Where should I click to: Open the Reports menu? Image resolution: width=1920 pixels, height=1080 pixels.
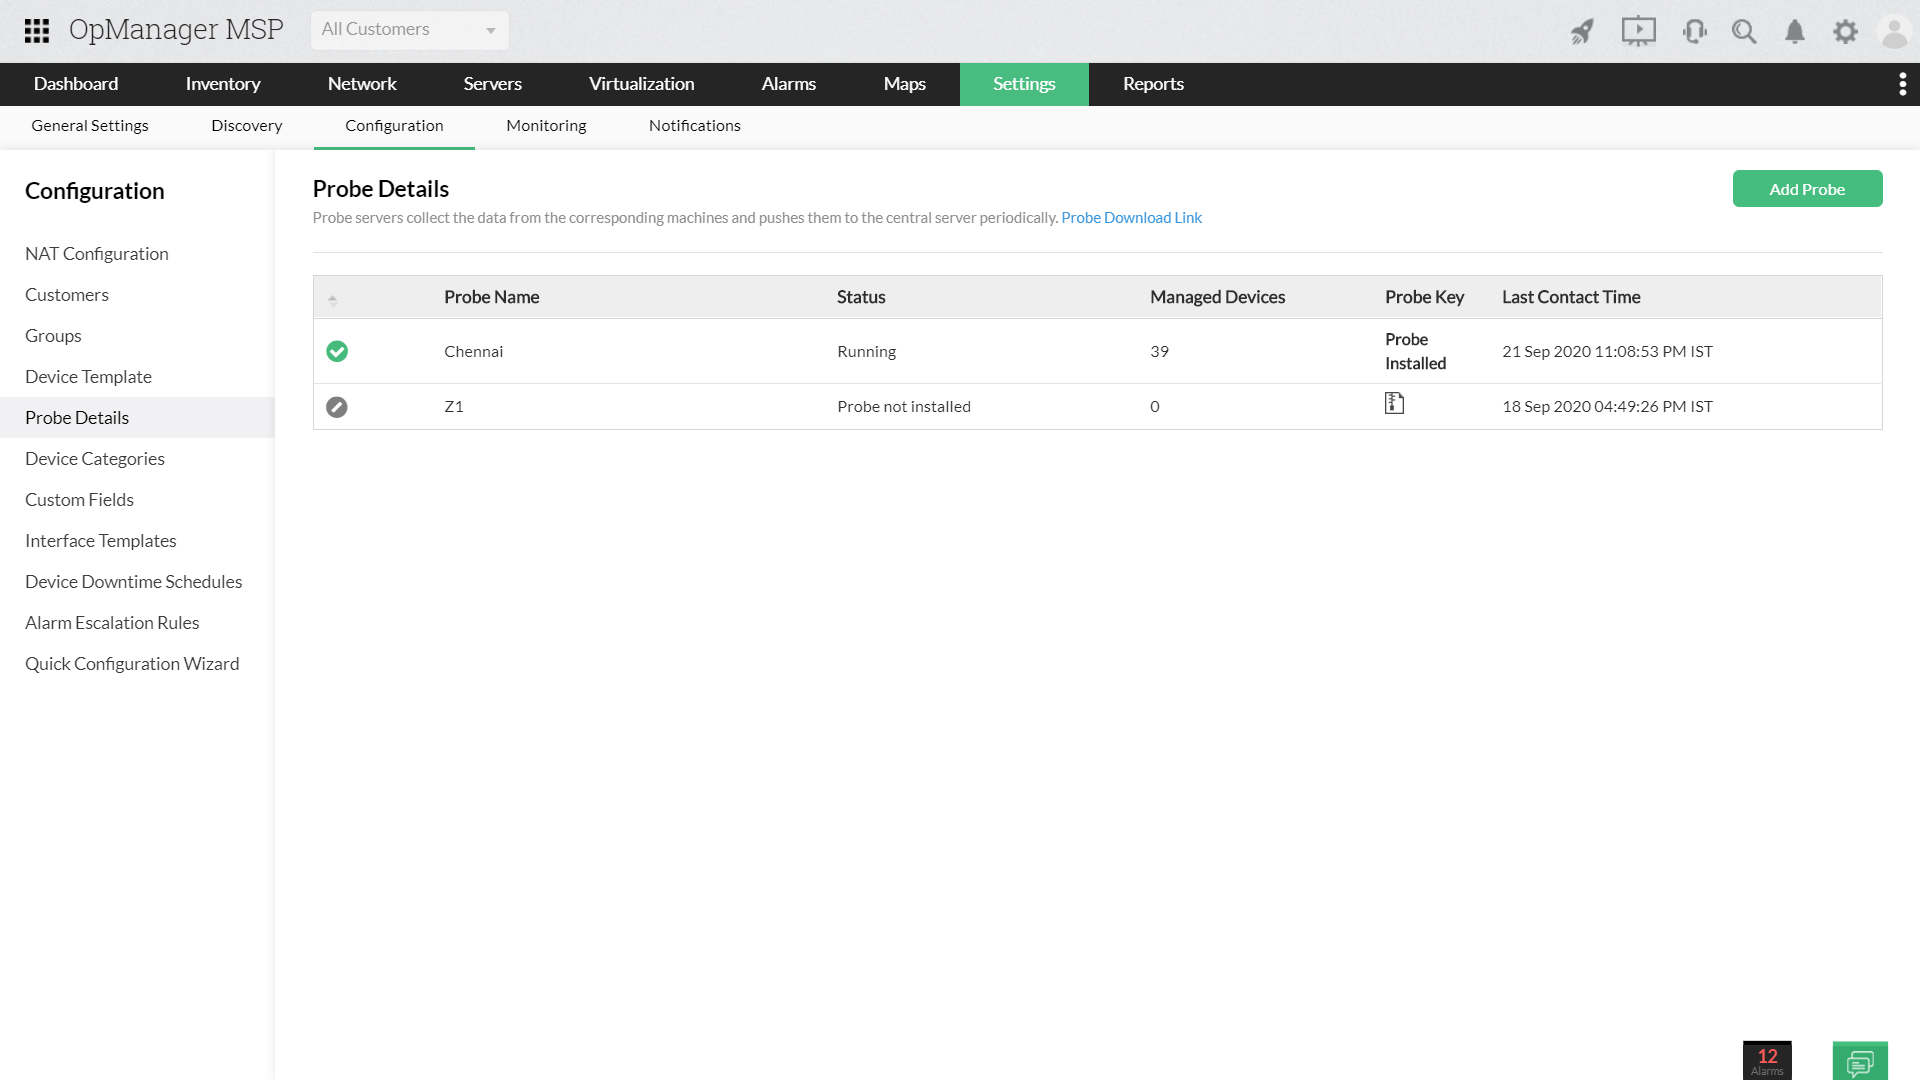pyautogui.click(x=1153, y=84)
